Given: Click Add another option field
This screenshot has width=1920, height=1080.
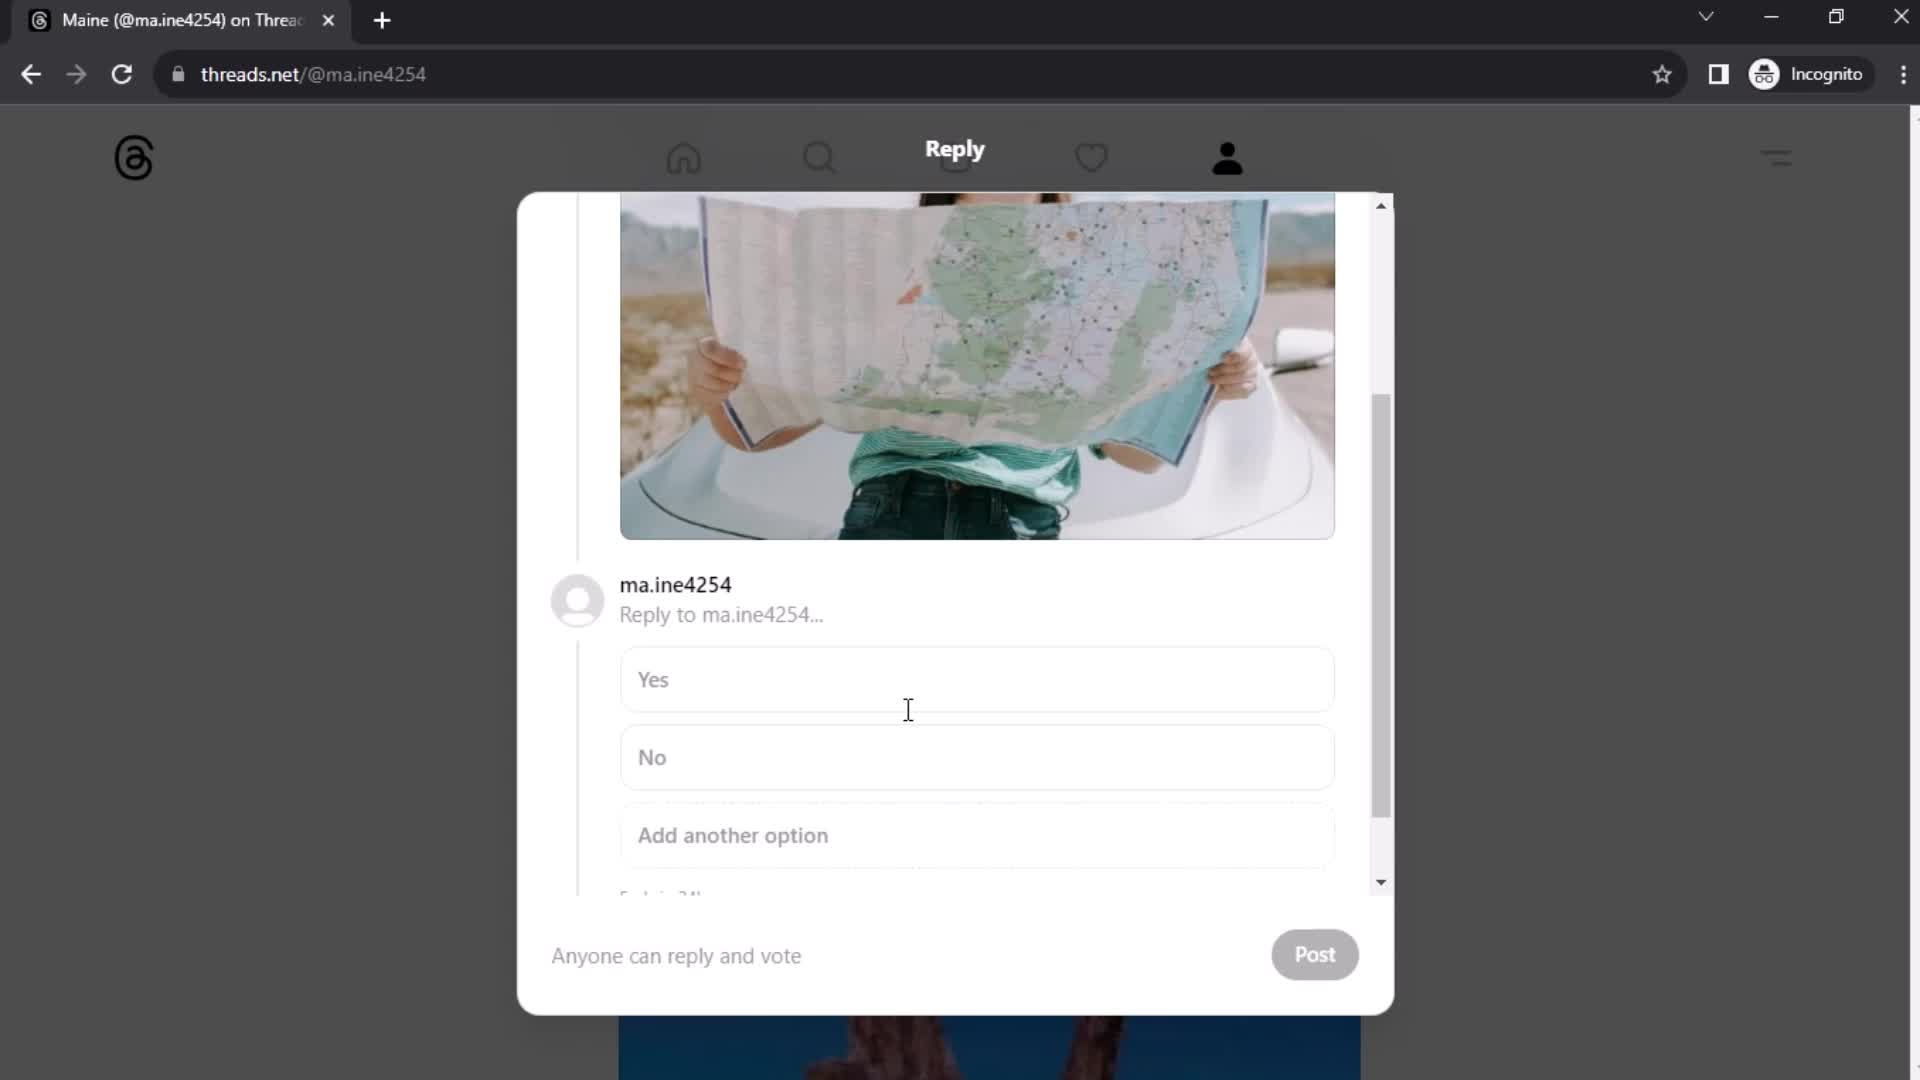Looking at the screenshot, I should [978, 833].
